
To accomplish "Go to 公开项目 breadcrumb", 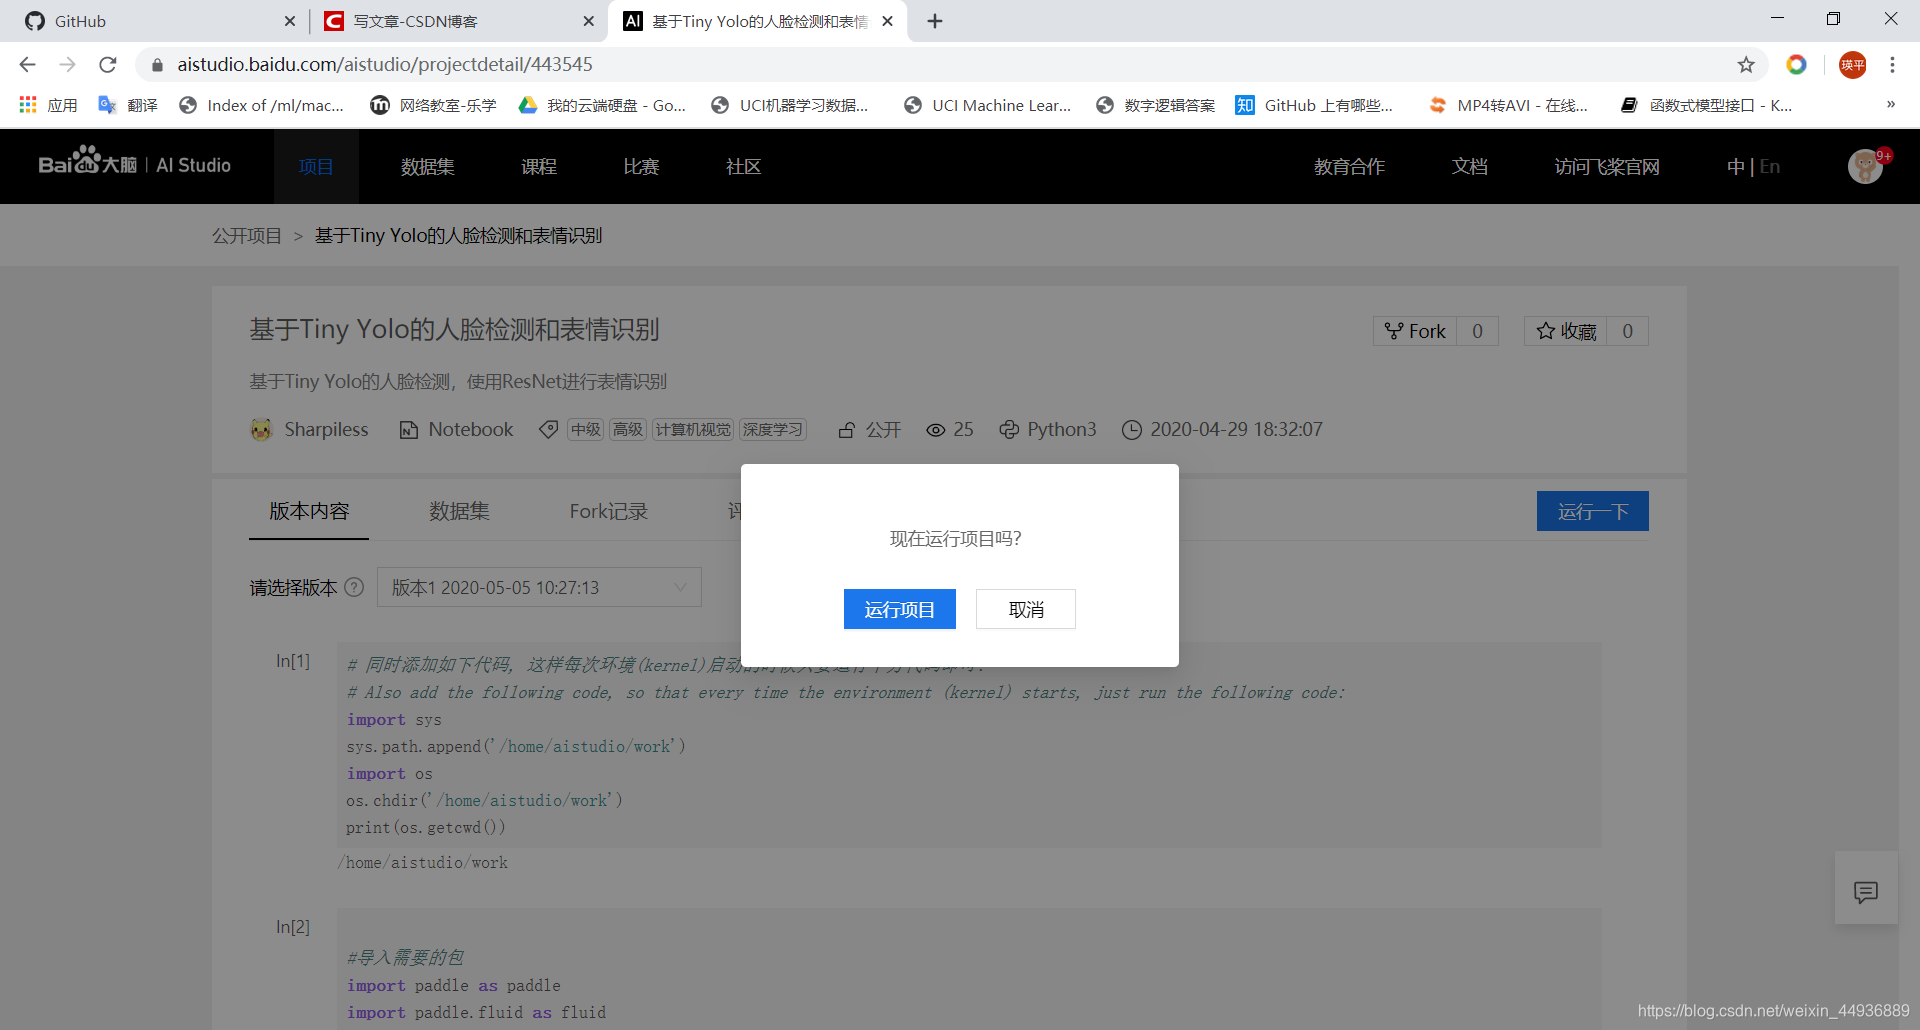I will pos(247,235).
